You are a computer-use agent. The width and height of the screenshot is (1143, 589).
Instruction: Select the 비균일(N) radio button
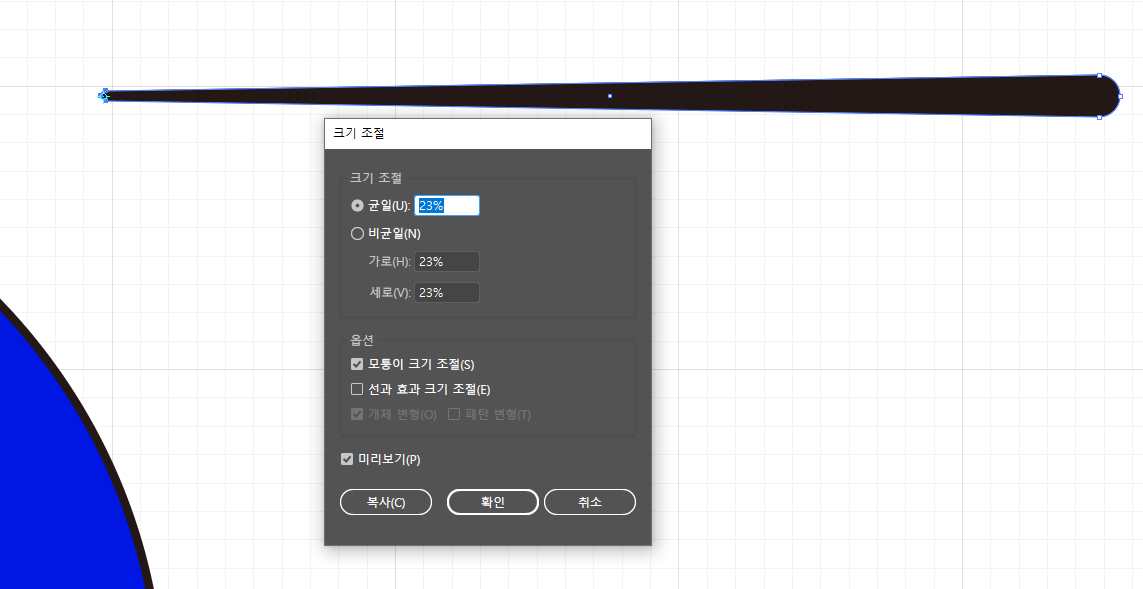pos(357,234)
